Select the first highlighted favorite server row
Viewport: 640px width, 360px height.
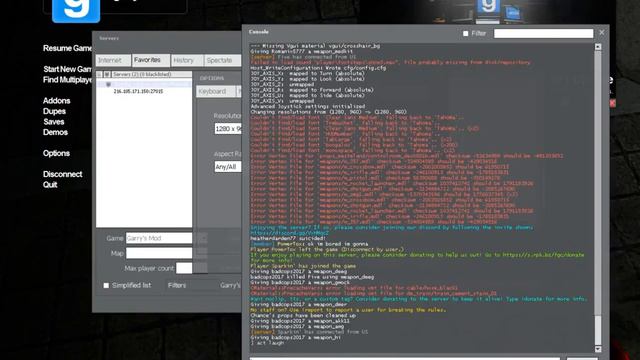tap(144, 84)
